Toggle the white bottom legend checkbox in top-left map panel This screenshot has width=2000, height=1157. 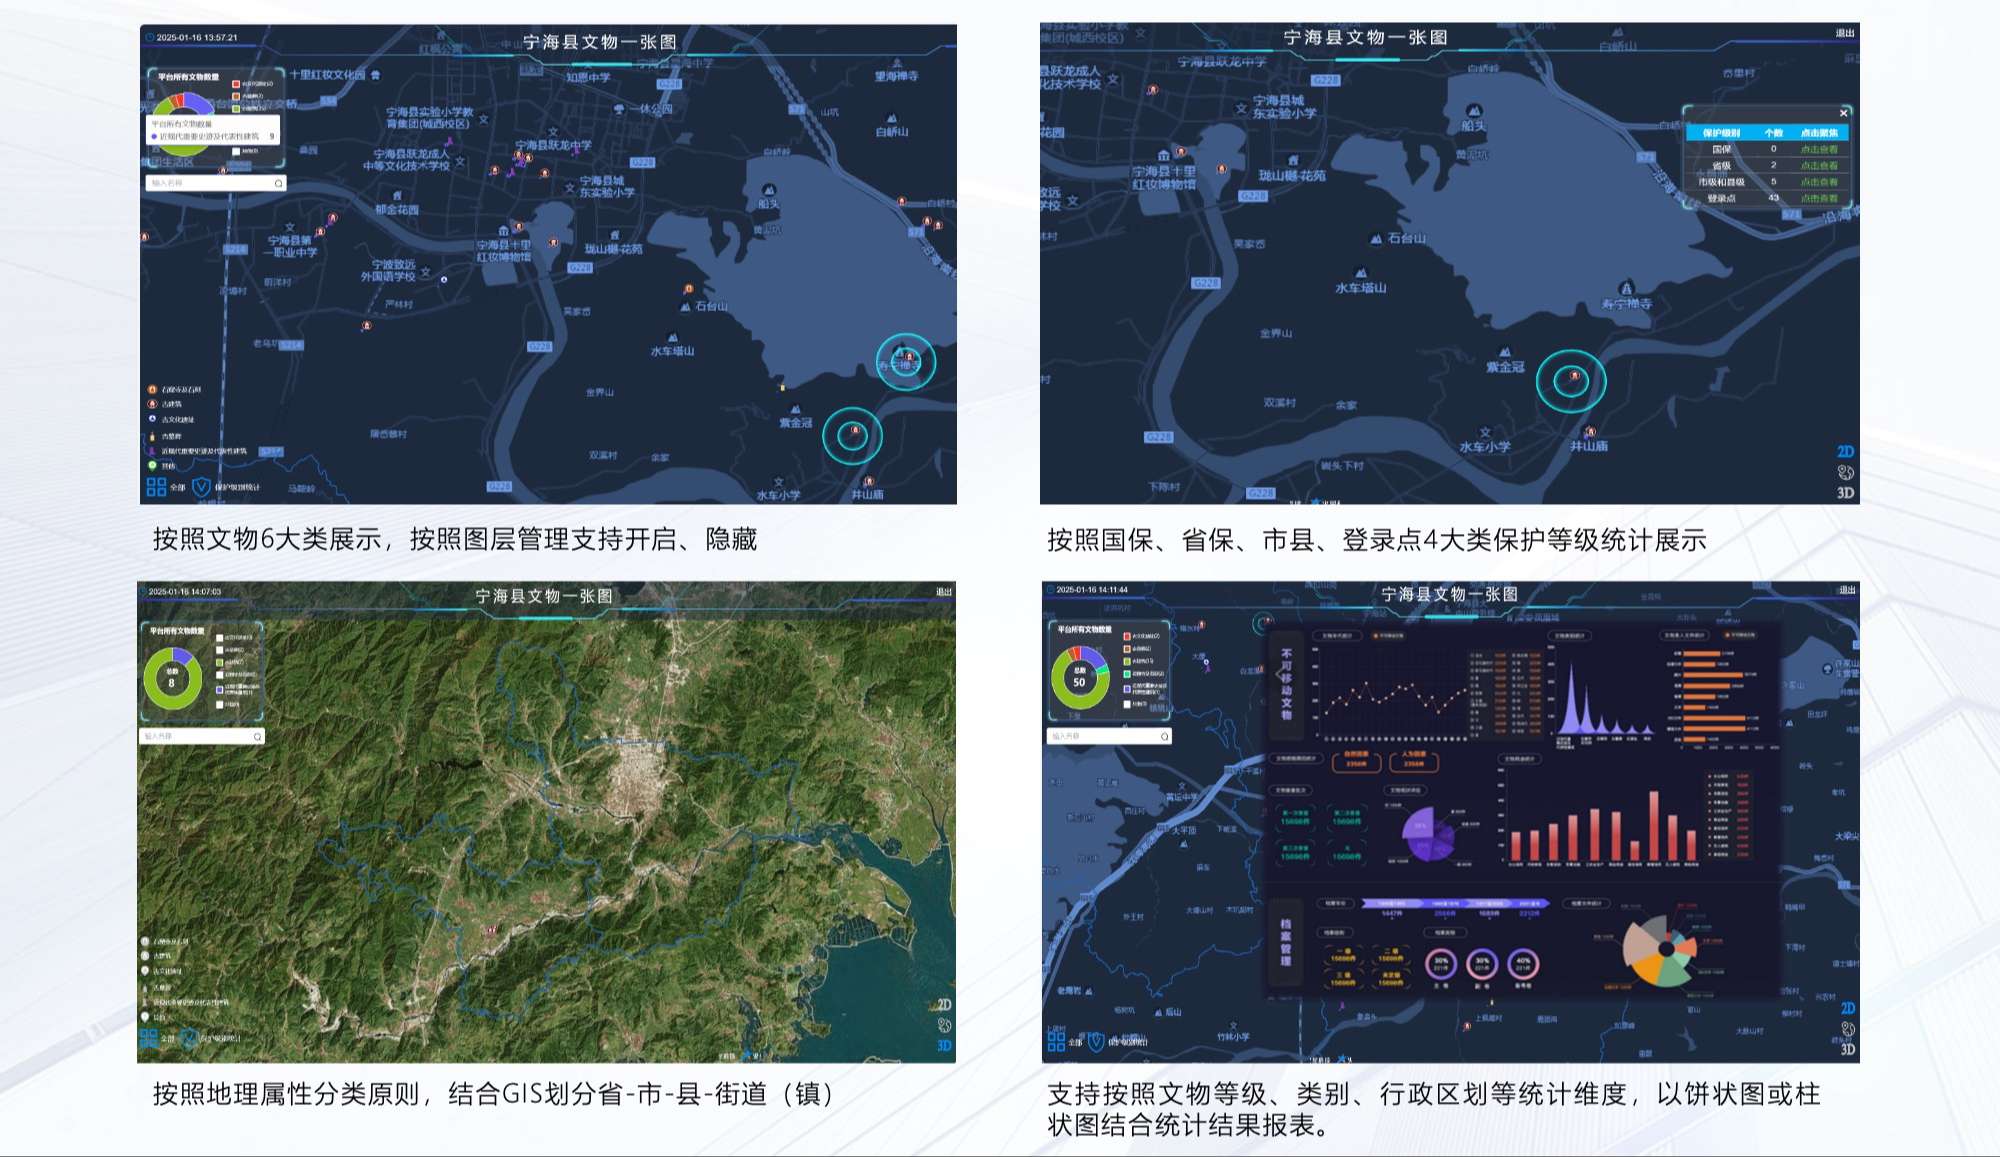(236, 151)
